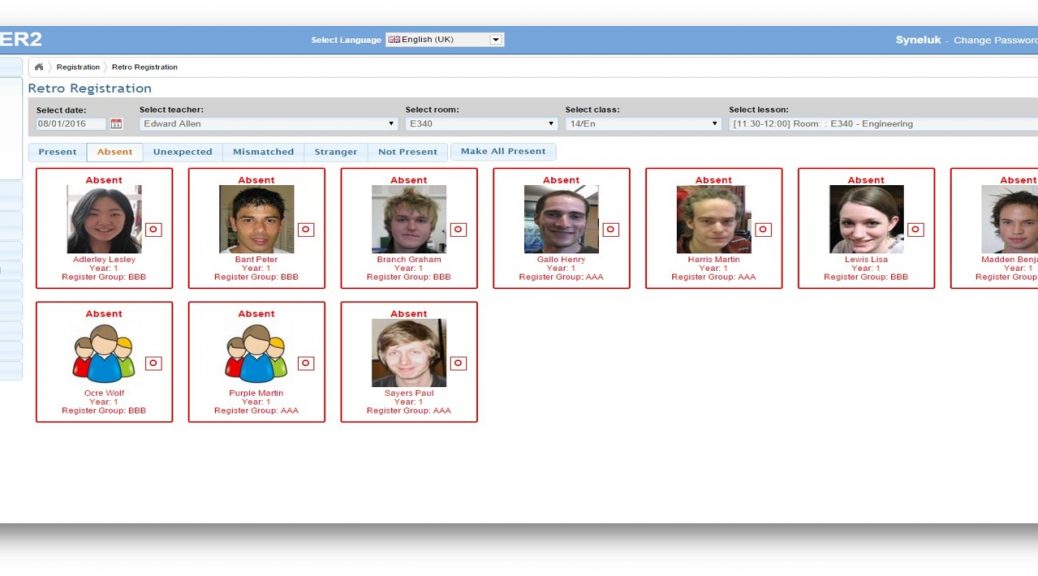Image resolution: width=1038 pixels, height=576 pixels.
Task: Open the calendar date picker icon
Action: pos(116,124)
